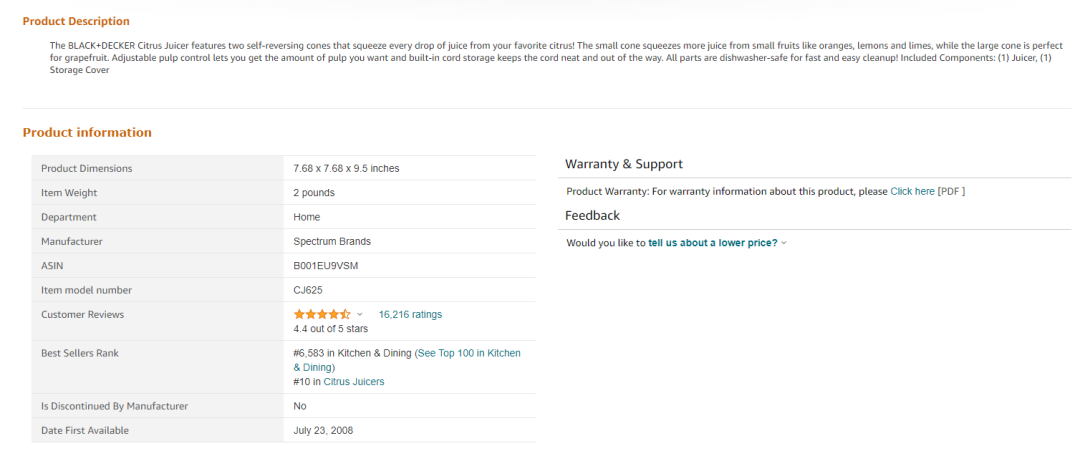Image resolution: width=1080 pixels, height=451 pixels.
Task: Click the date July 23, 2008
Action: [x=323, y=431]
